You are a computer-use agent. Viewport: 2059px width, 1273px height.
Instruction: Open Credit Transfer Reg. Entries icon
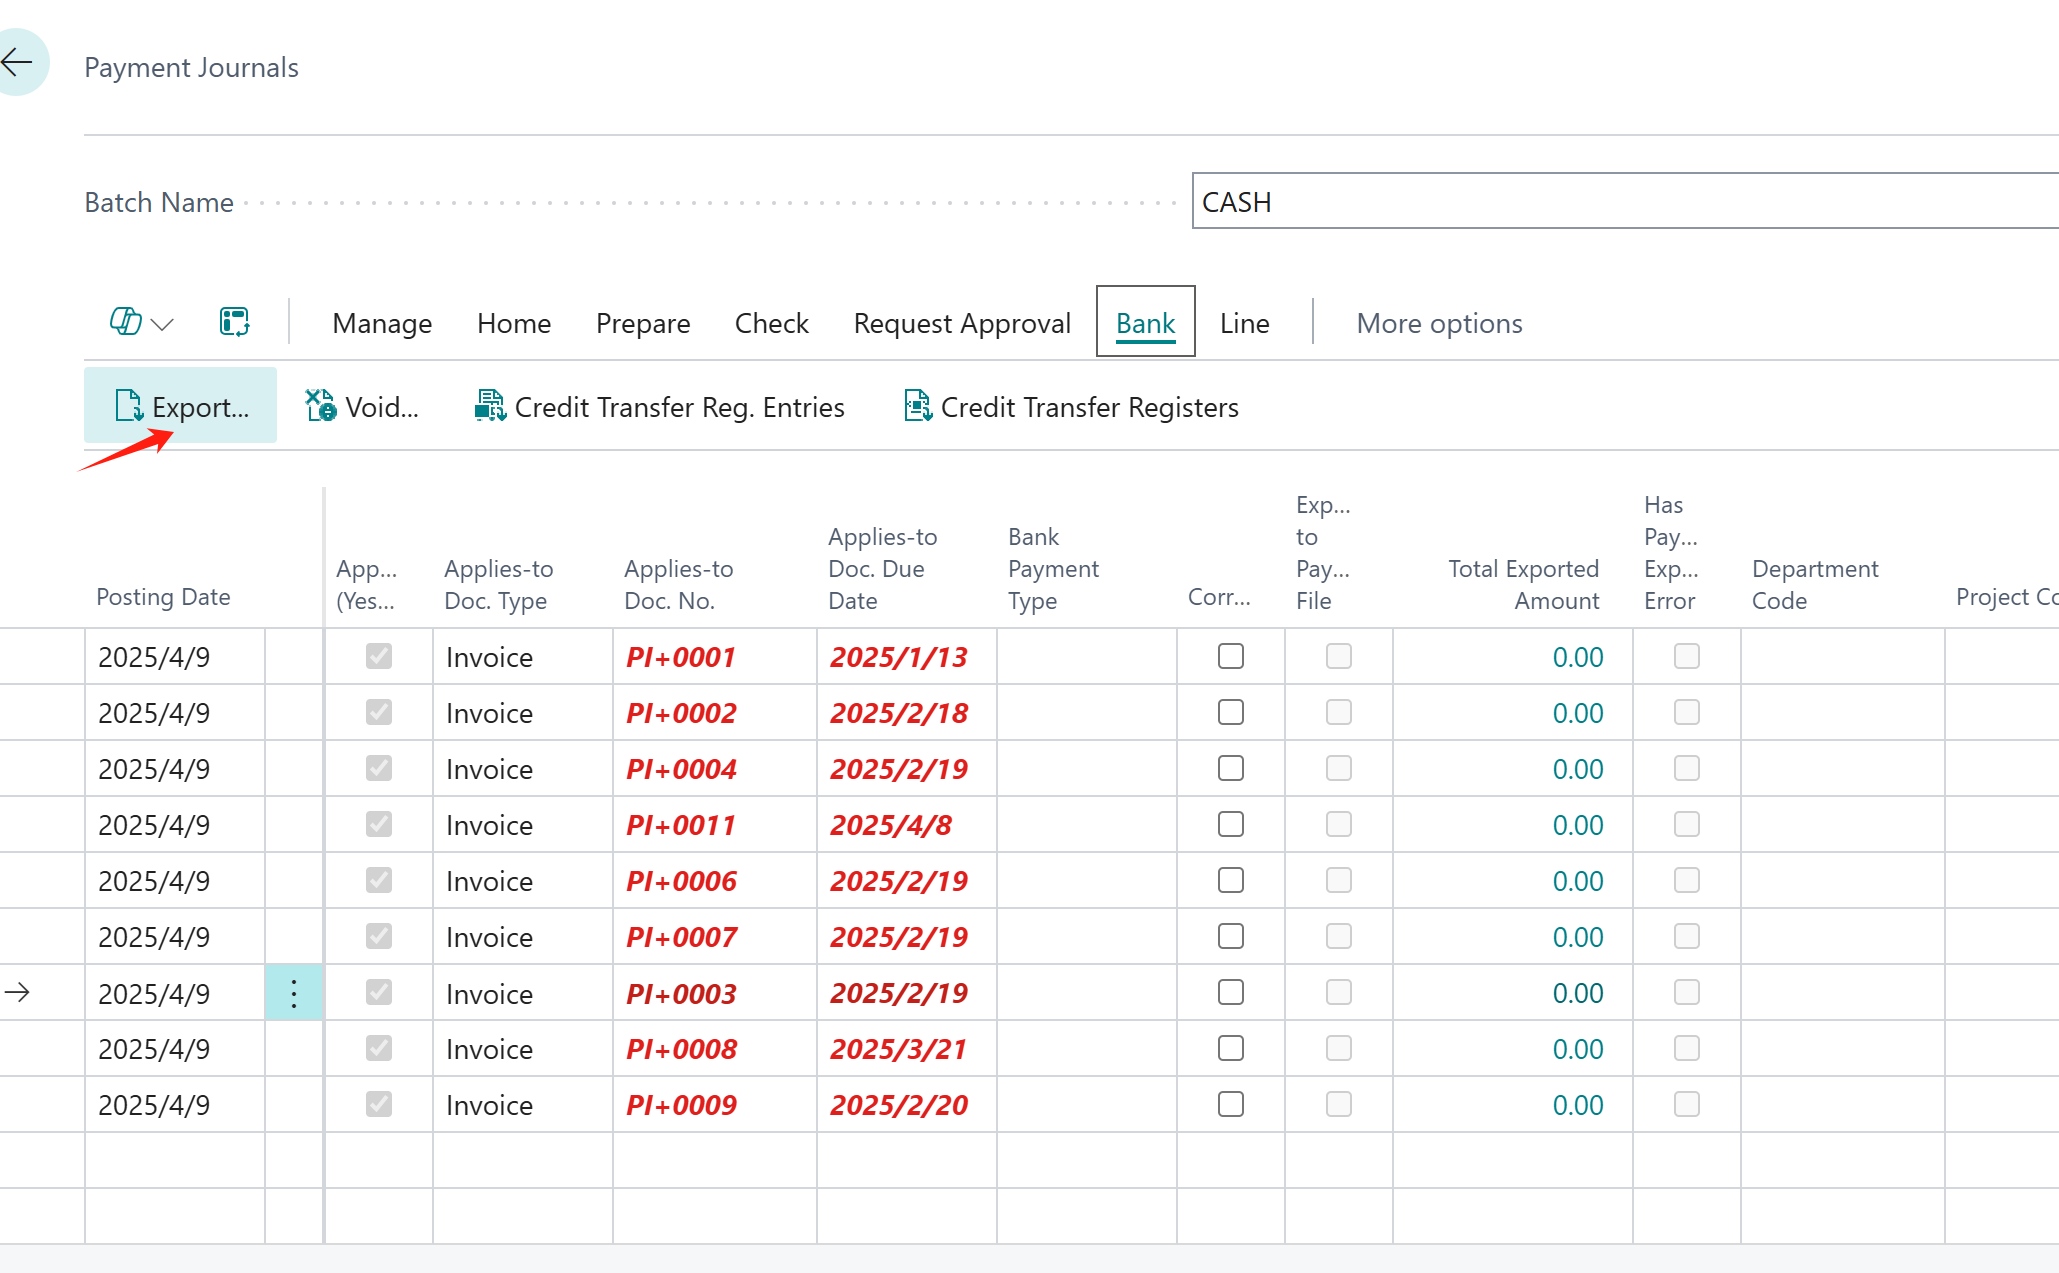(x=489, y=406)
